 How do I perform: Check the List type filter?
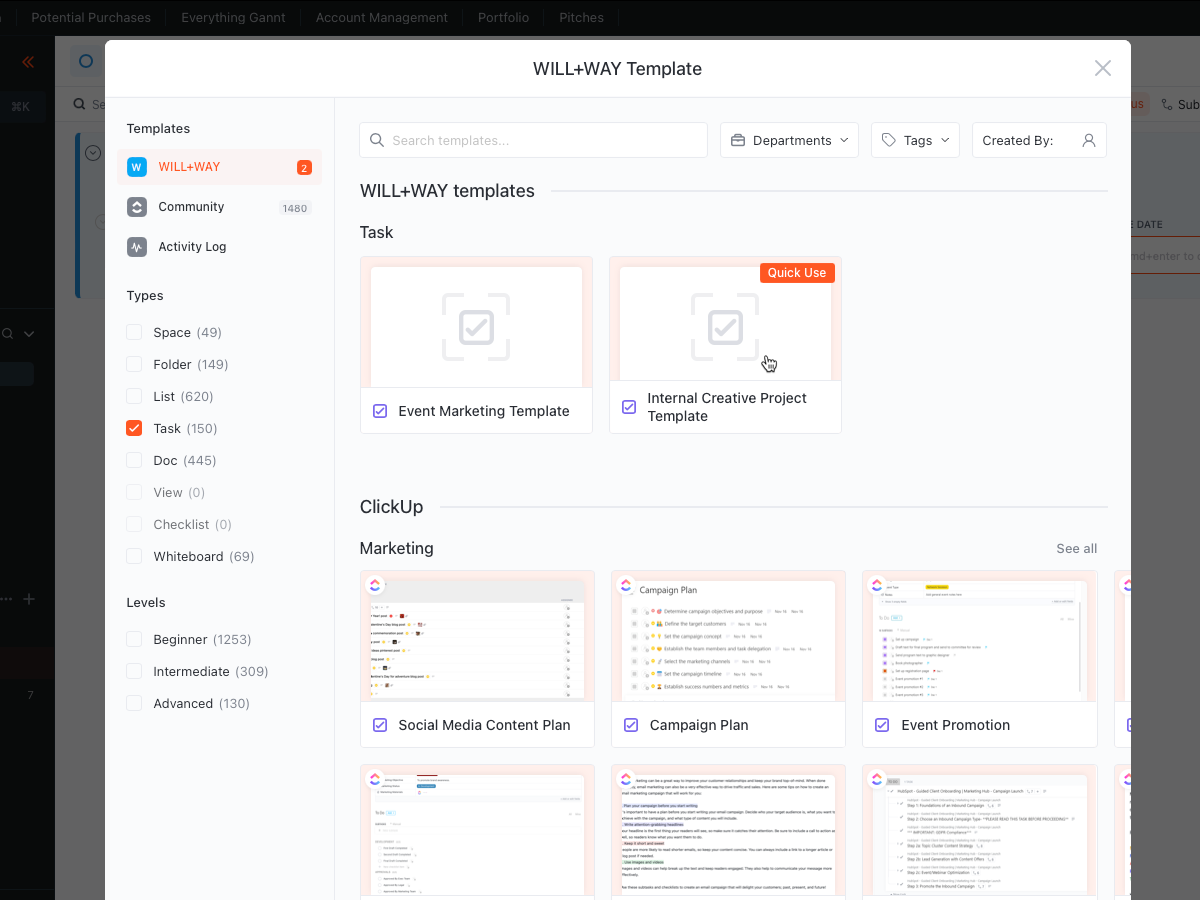click(x=134, y=396)
